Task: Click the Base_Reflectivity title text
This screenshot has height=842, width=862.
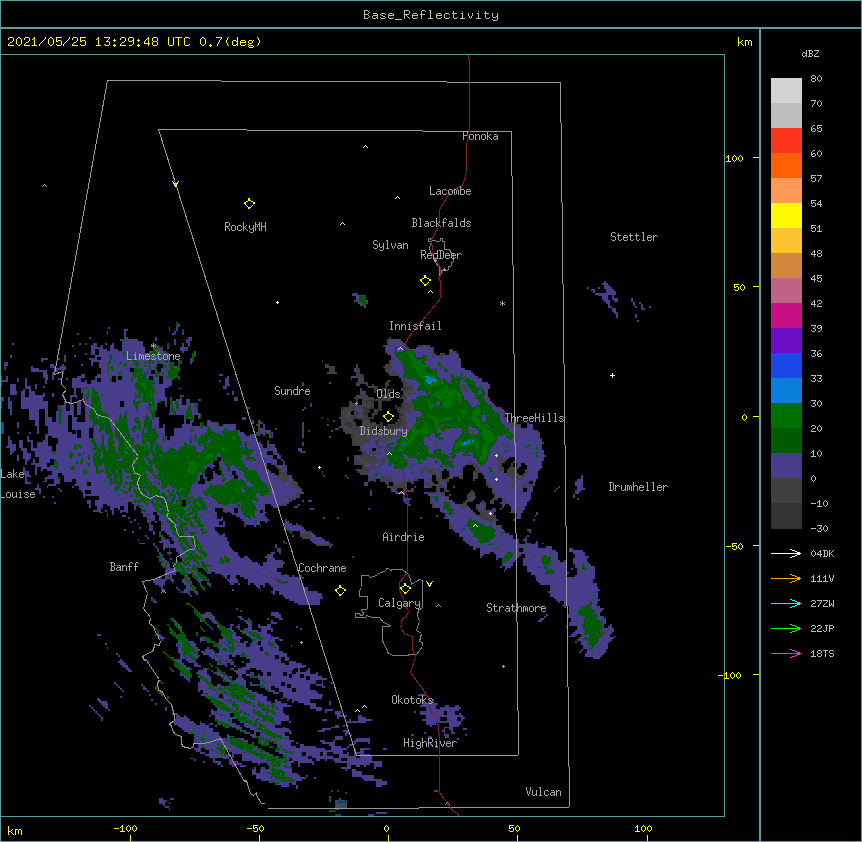Action: coord(431,15)
